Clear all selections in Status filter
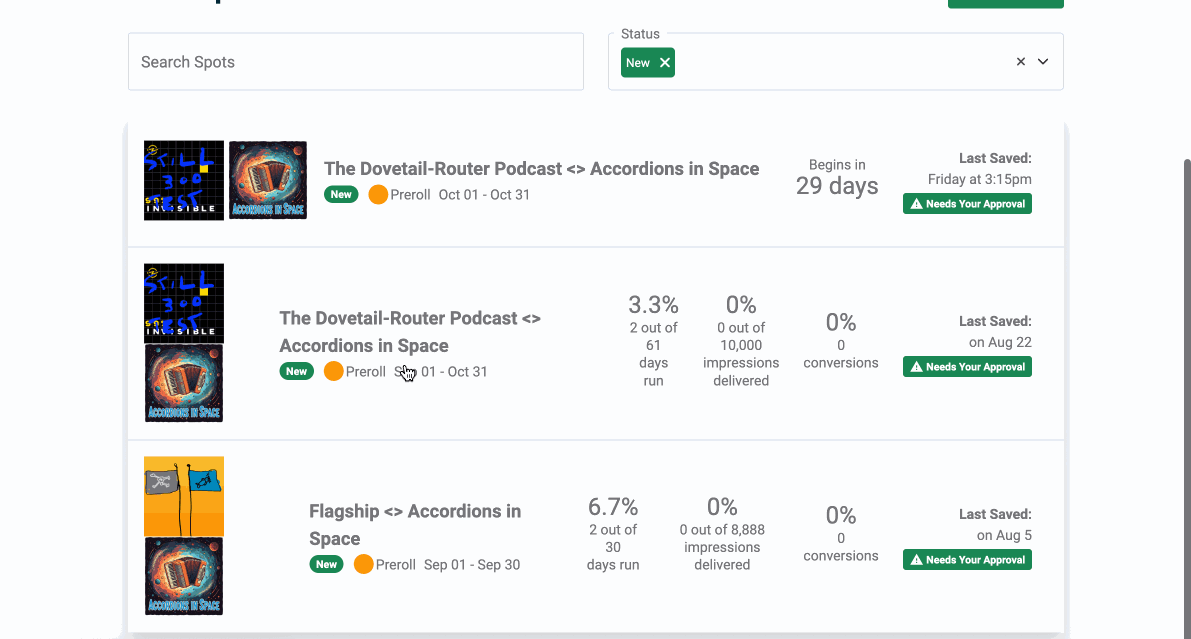This screenshot has width=1191, height=639. [x=1021, y=62]
